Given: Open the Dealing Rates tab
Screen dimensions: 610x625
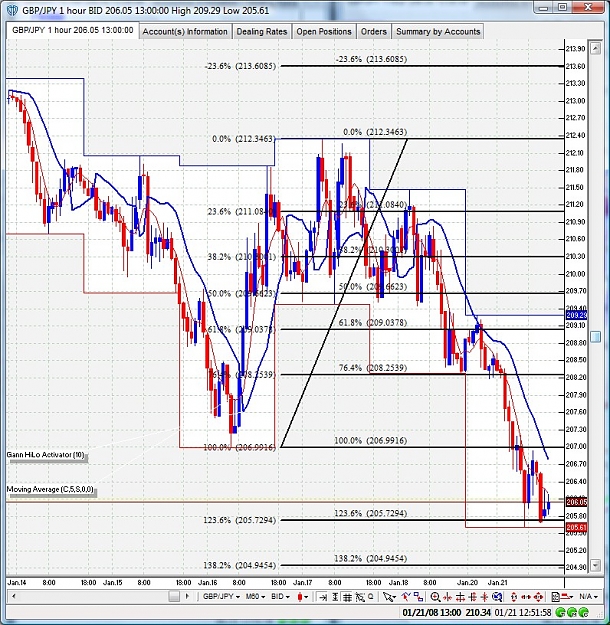Looking at the screenshot, I should pos(262,31).
